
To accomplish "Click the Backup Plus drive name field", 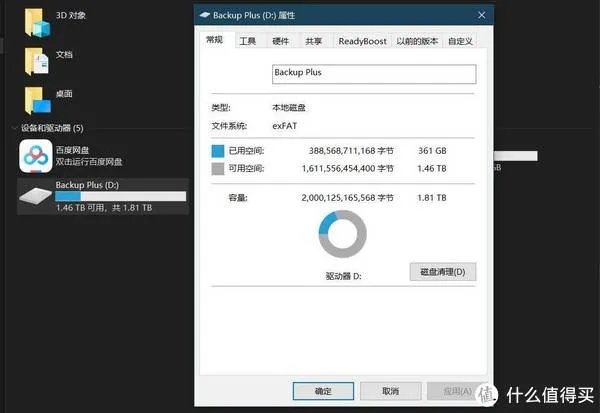I will point(374,74).
